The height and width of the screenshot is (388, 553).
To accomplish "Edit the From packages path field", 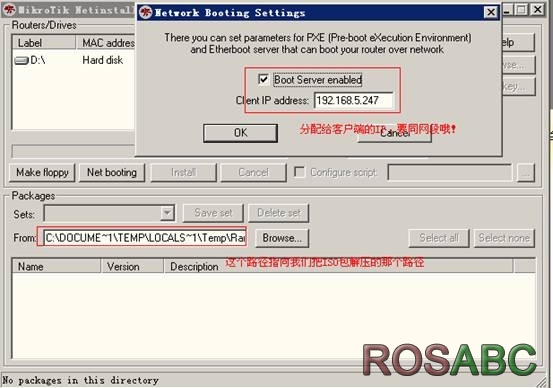I will click(x=145, y=238).
